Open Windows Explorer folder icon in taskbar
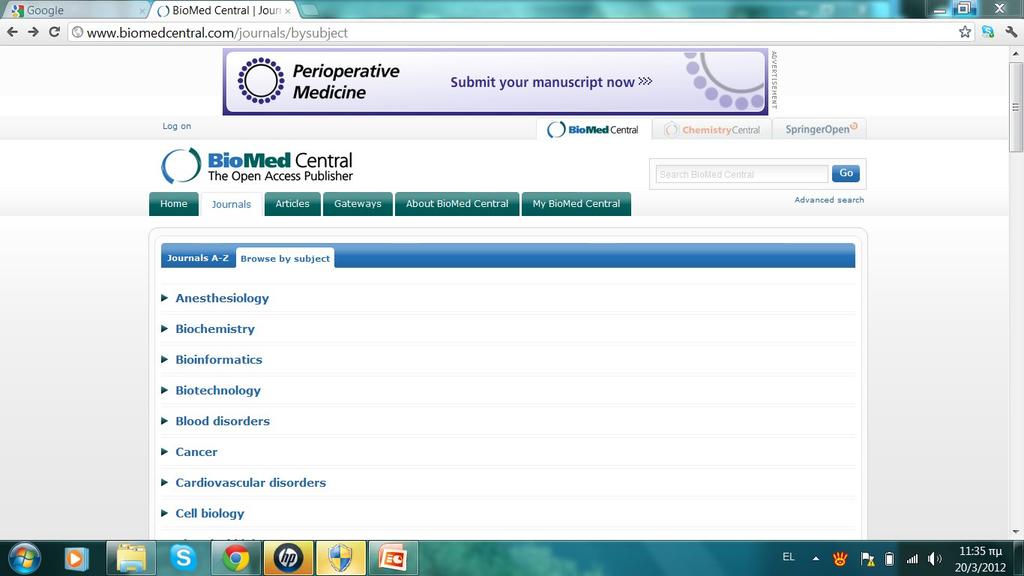Image resolution: width=1024 pixels, height=576 pixels. tap(131, 558)
